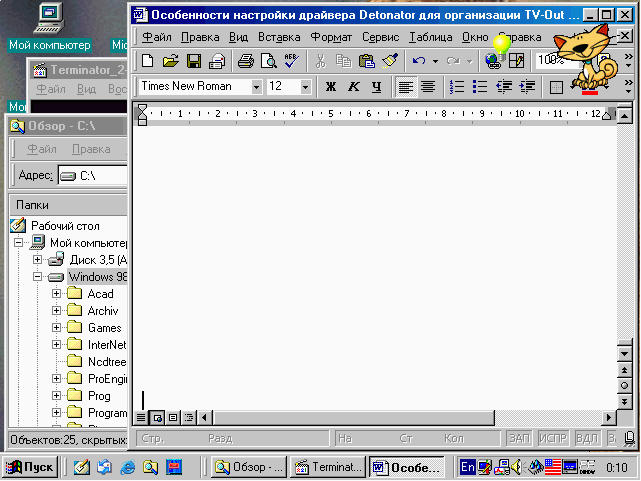Select the Archiv folder in tree

click(x=103, y=311)
